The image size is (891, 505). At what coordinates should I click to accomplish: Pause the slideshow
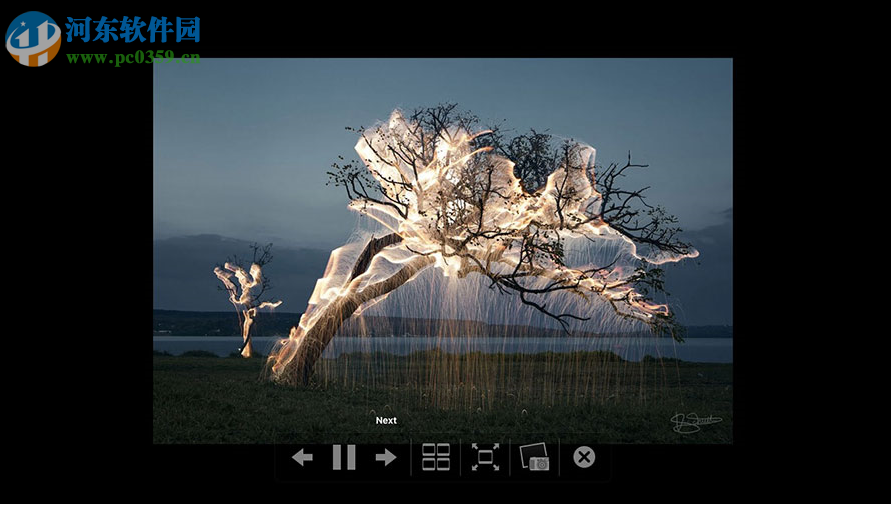pyautogui.click(x=344, y=457)
